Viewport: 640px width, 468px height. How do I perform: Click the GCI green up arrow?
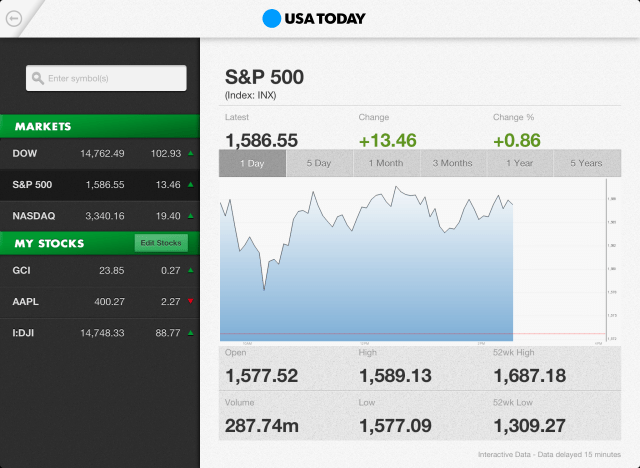191,270
